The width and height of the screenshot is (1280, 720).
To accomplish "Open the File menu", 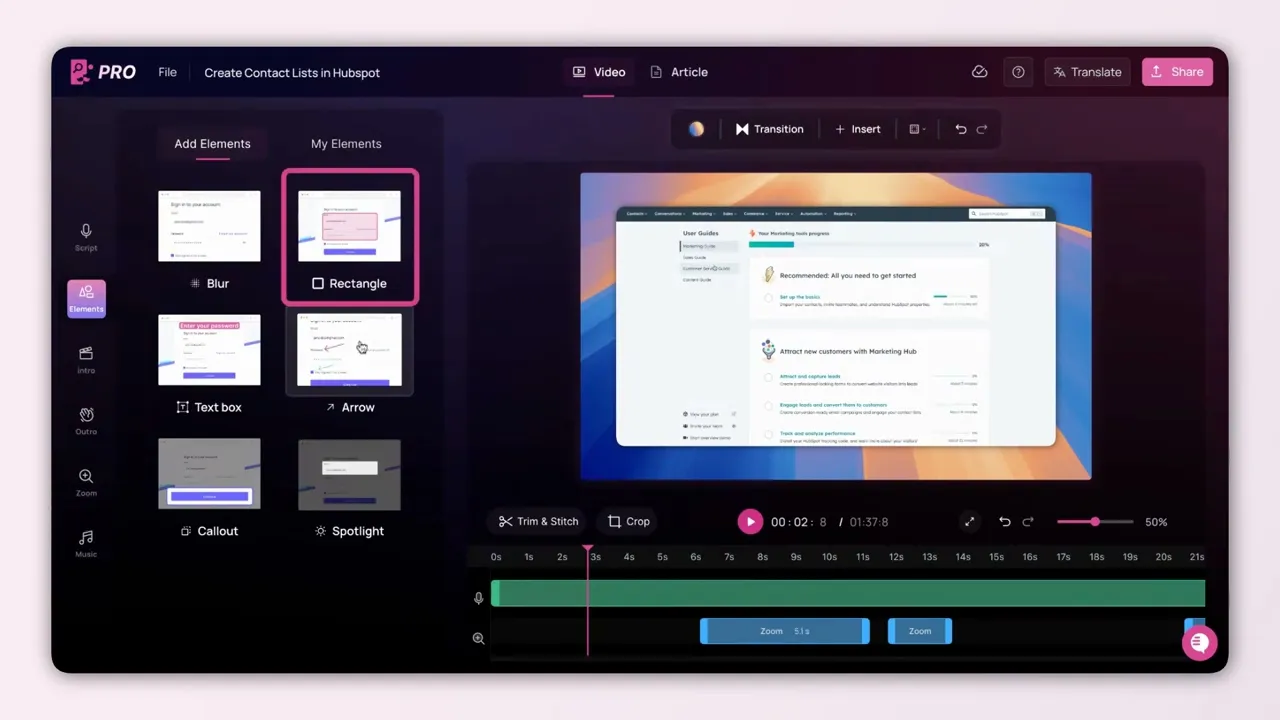I will coord(167,72).
